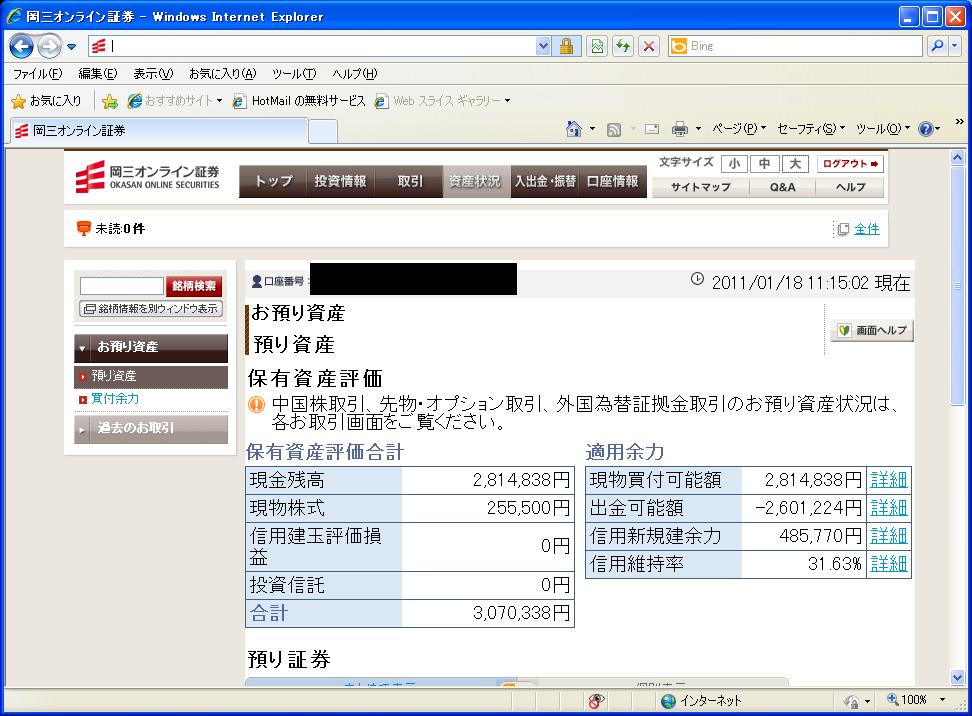Image resolution: width=972 pixels, height=716 pixels.
Task: Set text size to 大 (large)
Action: (795, 164)
